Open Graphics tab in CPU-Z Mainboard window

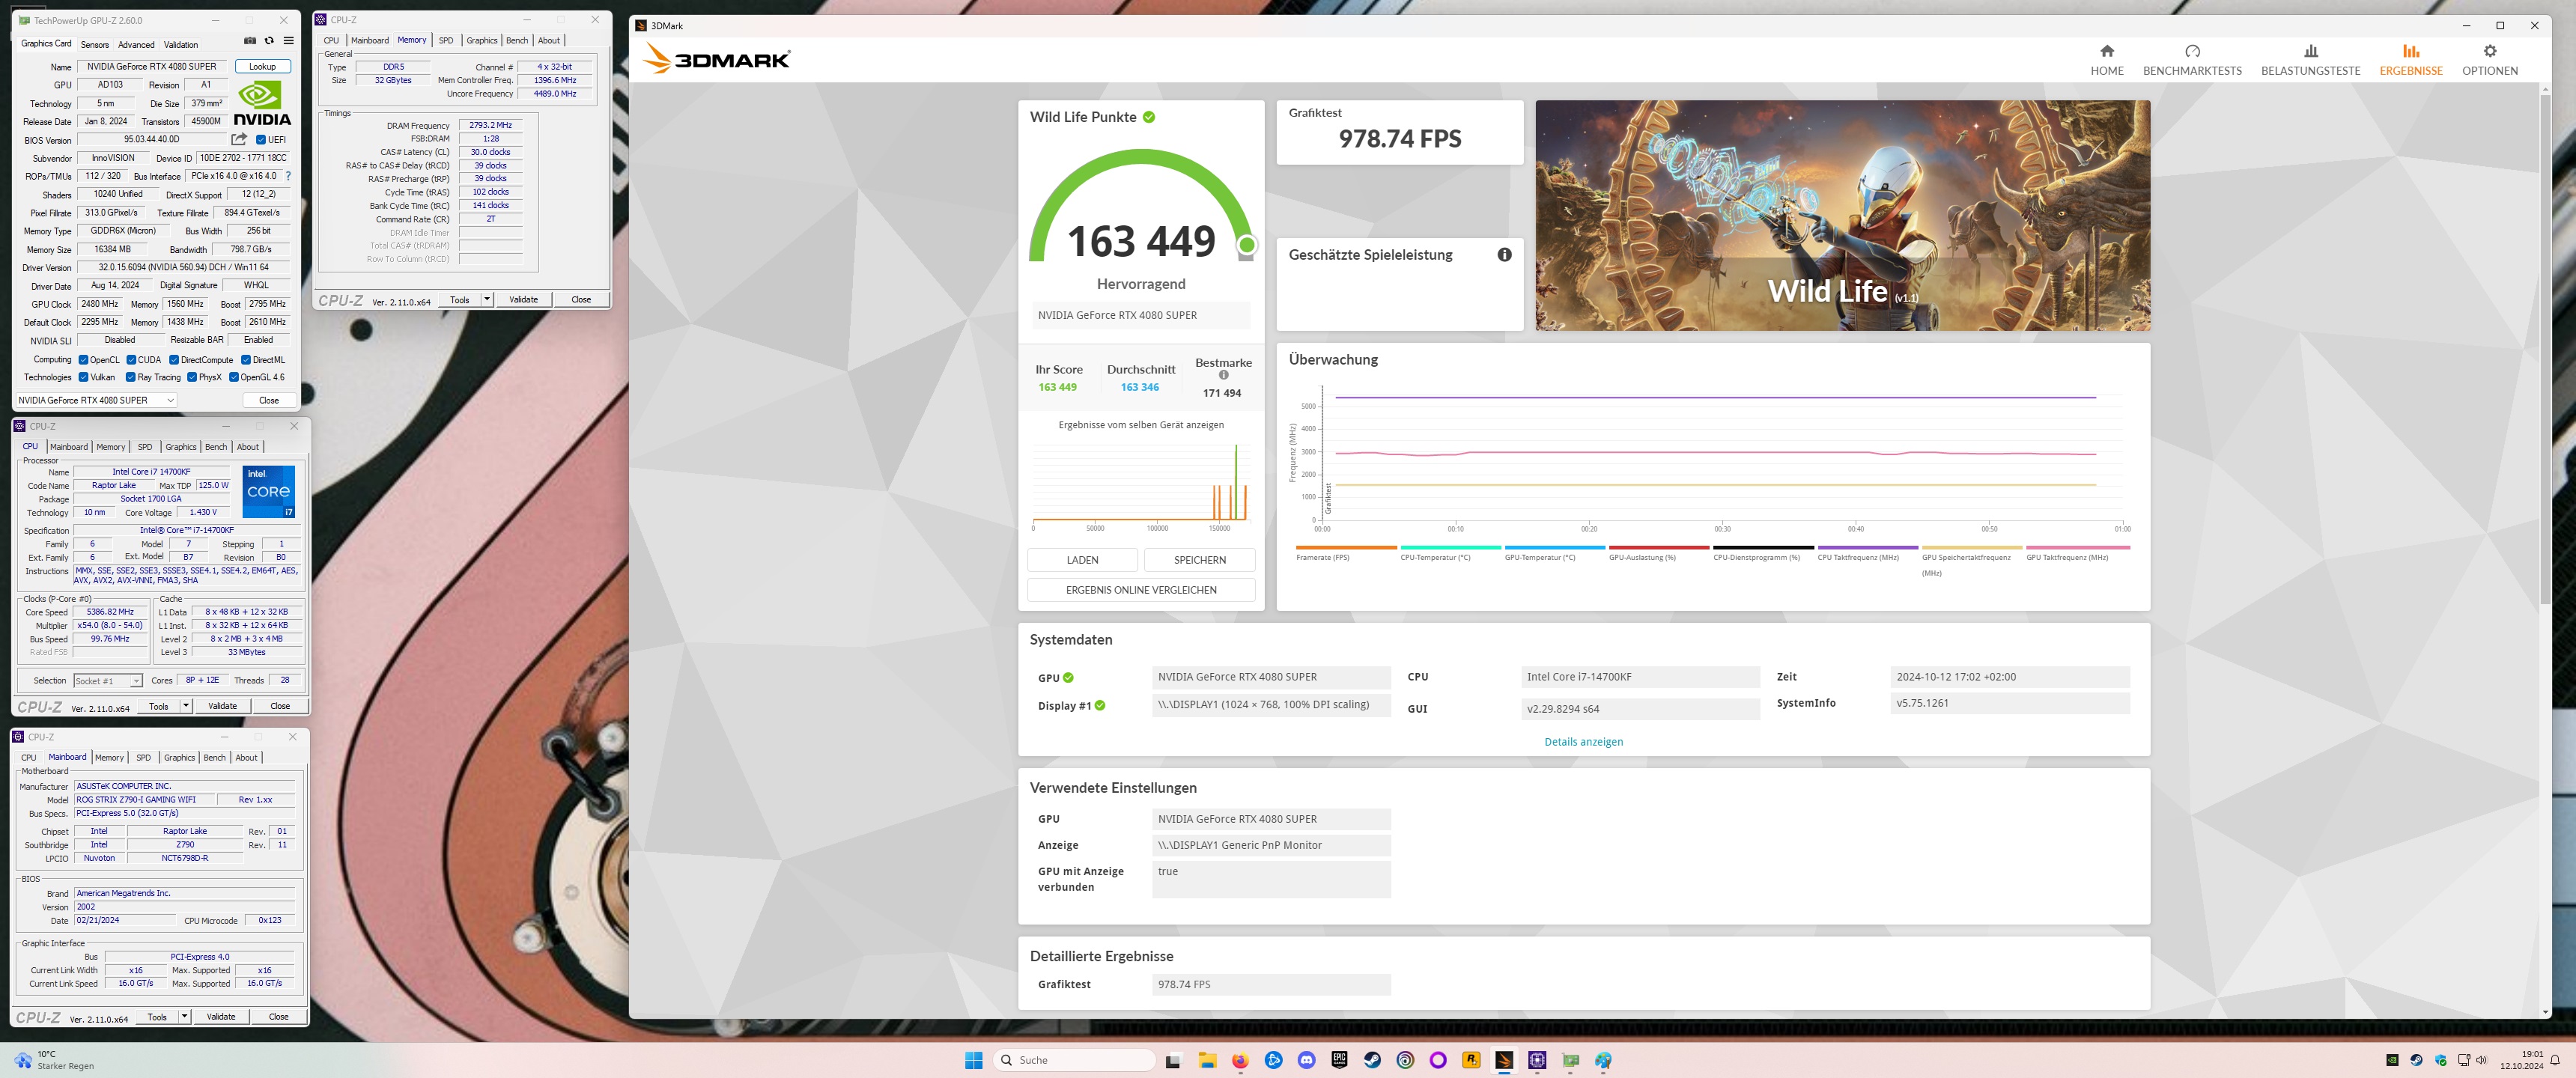(x=180, y=758)
